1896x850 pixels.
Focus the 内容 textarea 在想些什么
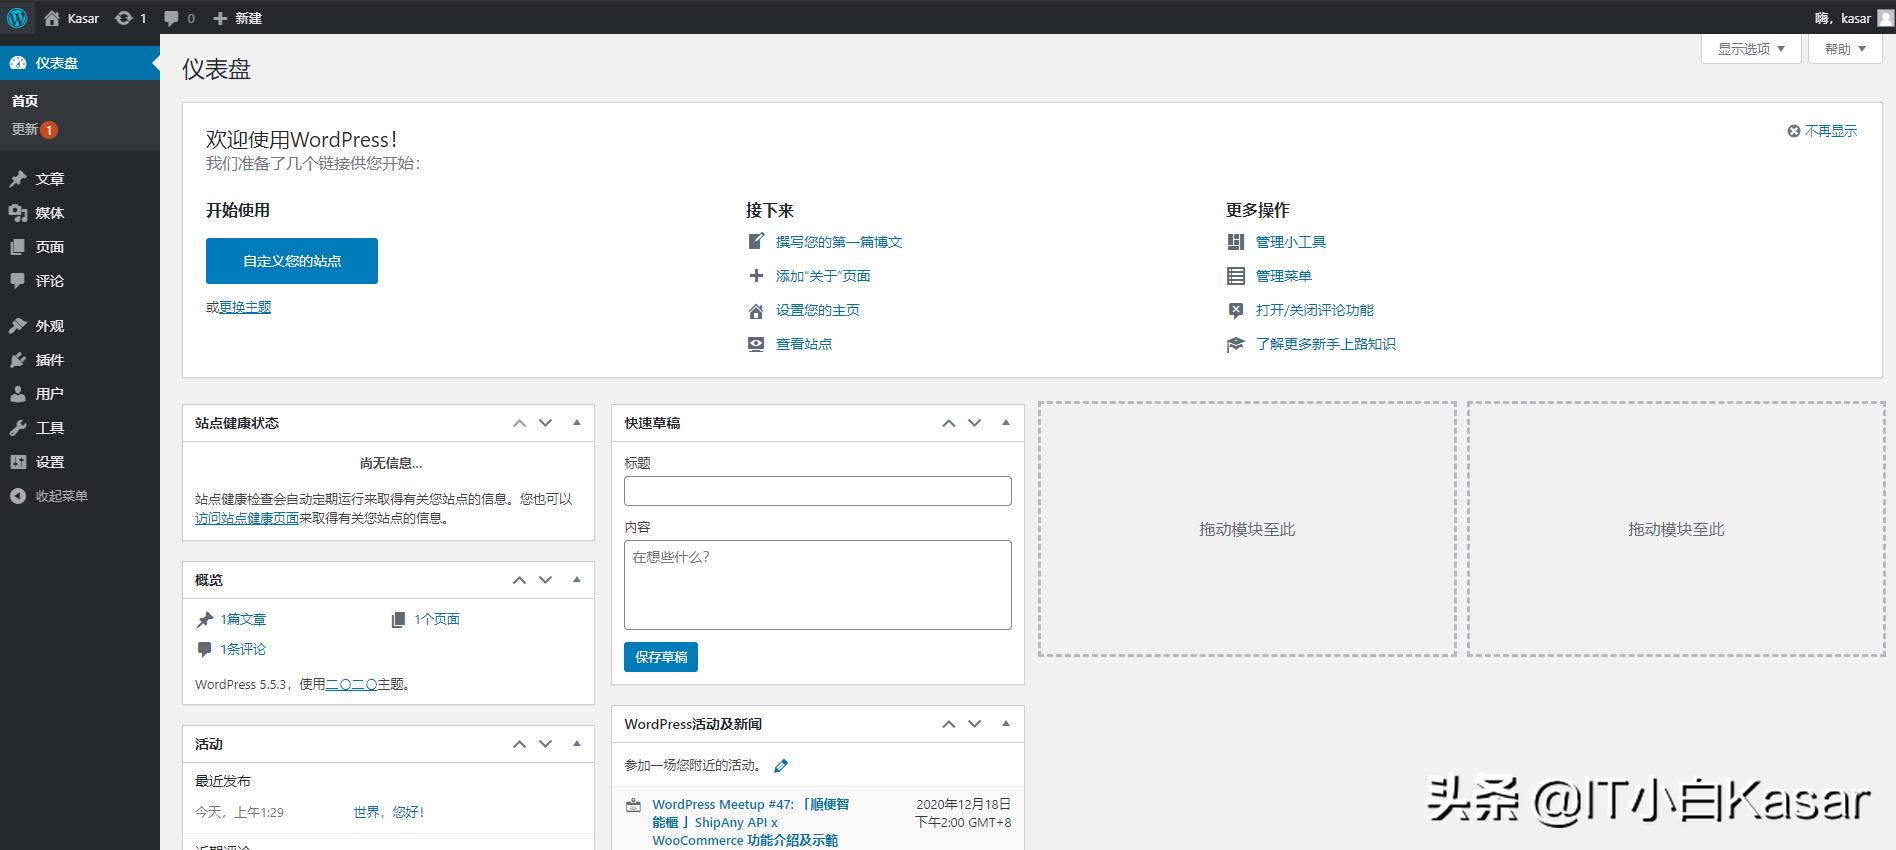818,585
